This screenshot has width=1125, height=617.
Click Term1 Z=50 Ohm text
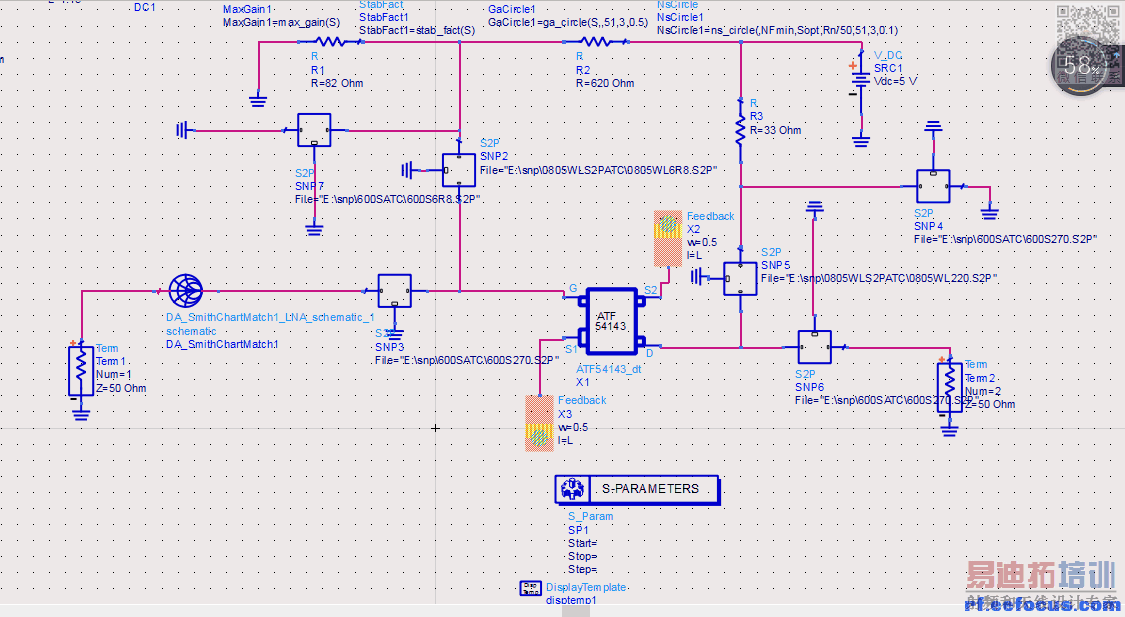121,388
